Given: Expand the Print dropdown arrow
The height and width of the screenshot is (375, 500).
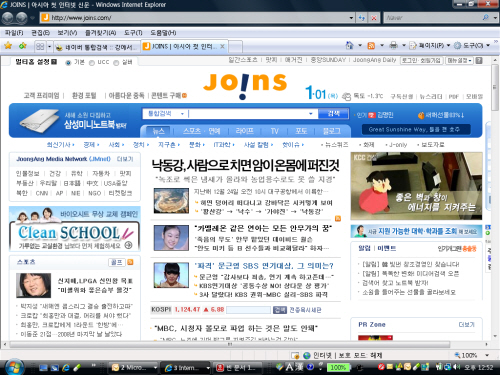Looking at the screenshot, I should (404, 45).
